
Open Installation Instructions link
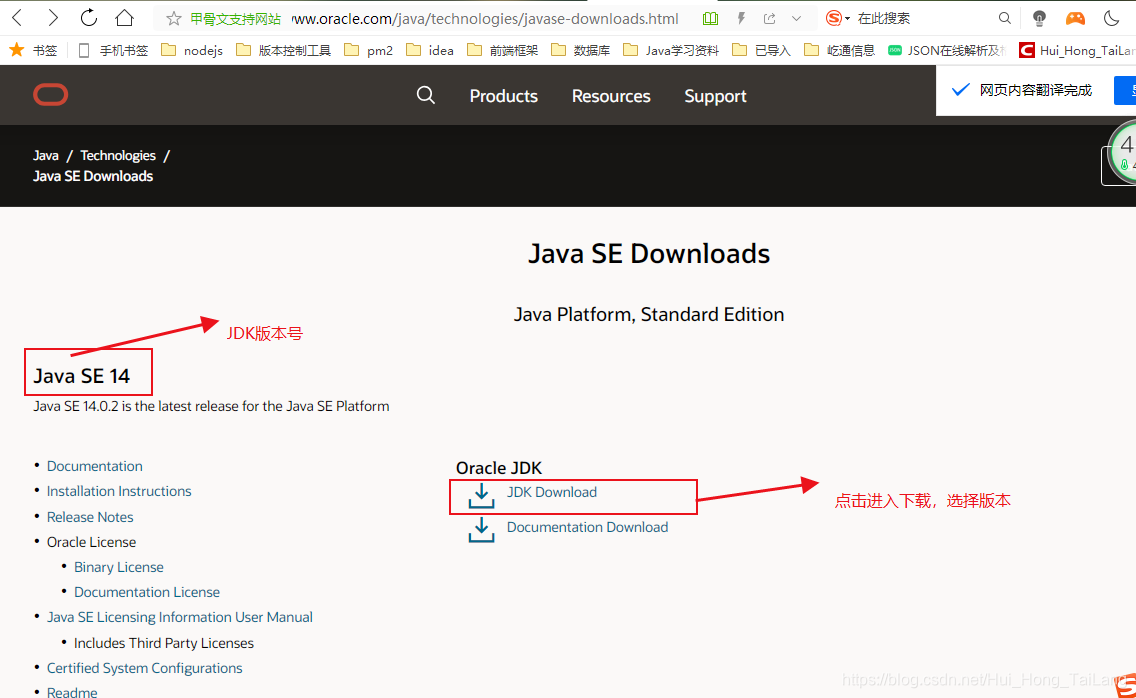tap(119, 491)
